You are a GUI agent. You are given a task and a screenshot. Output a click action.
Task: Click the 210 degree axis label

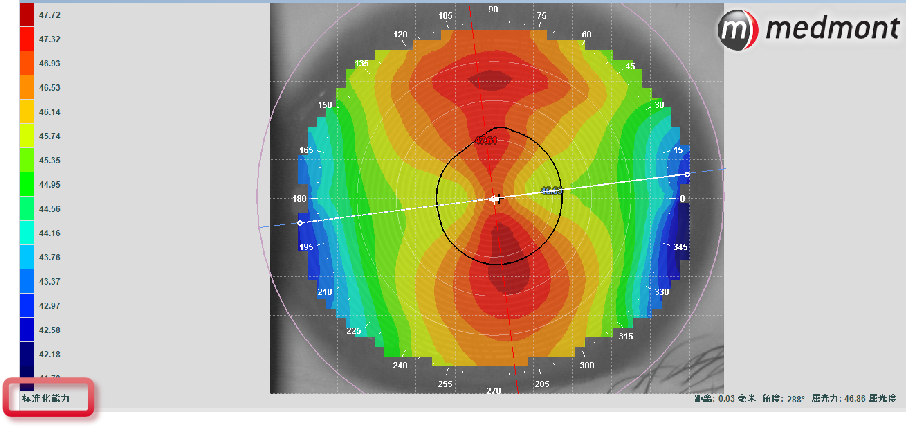point(325,293)
